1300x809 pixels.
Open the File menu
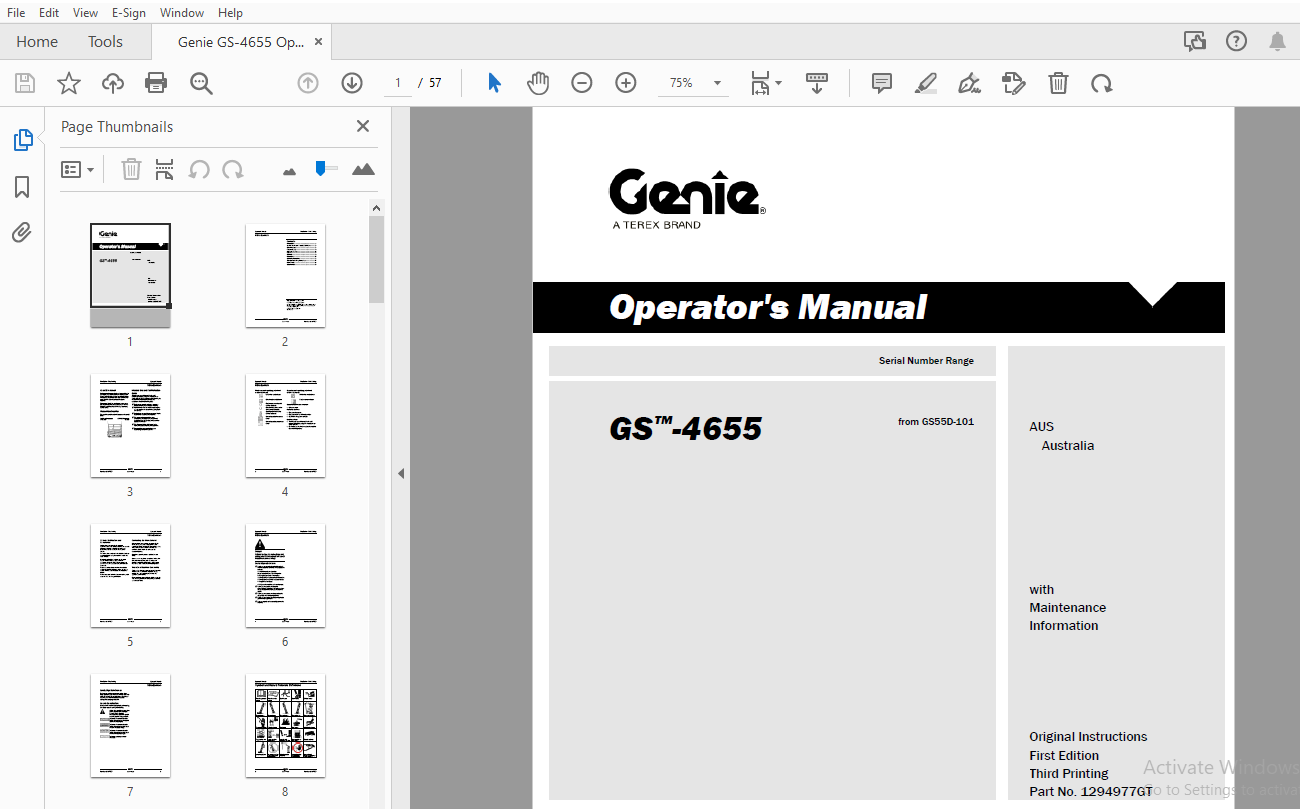click(x=17, y=12)
